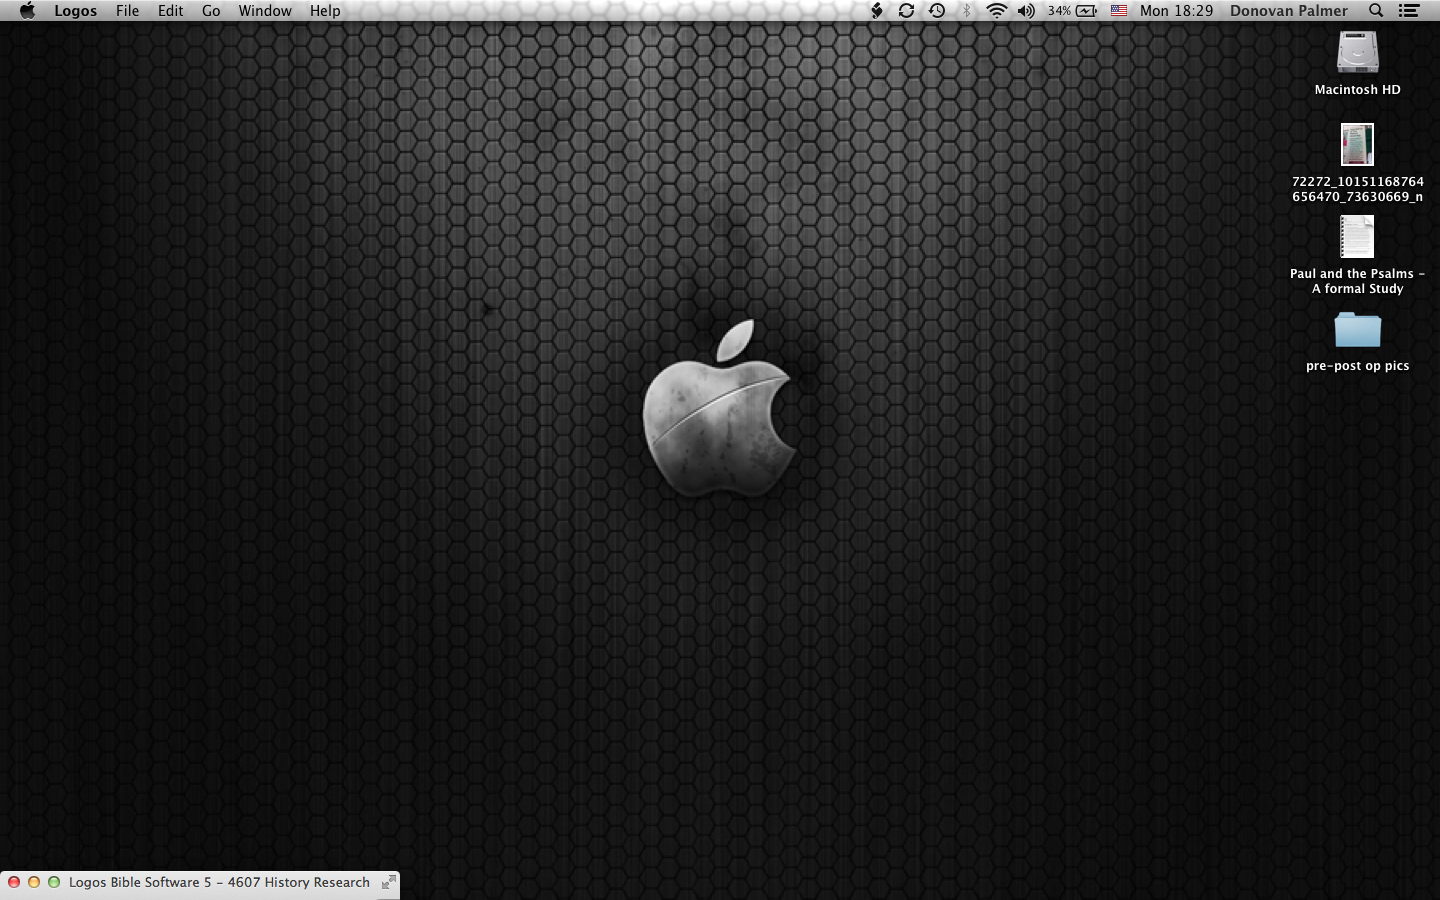Click the sync arrows menu bar icon
The image size is (1440, 900).
pyautogui.click(x=906, y=11)
